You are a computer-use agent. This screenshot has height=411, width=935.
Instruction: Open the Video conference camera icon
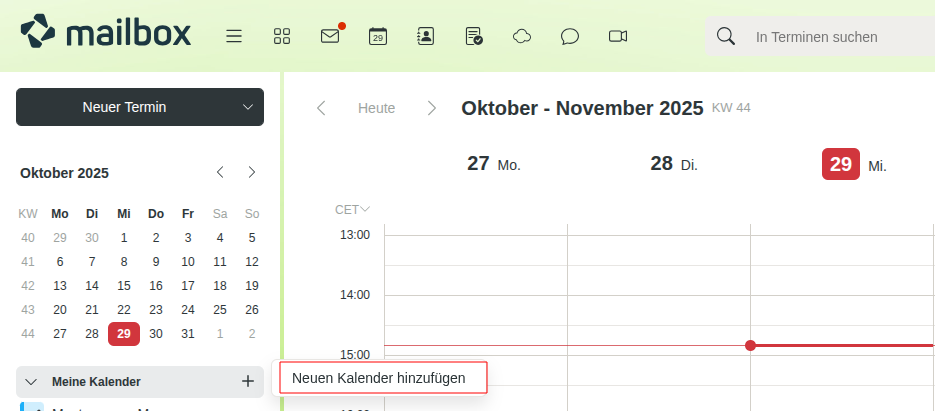[618, 36]
